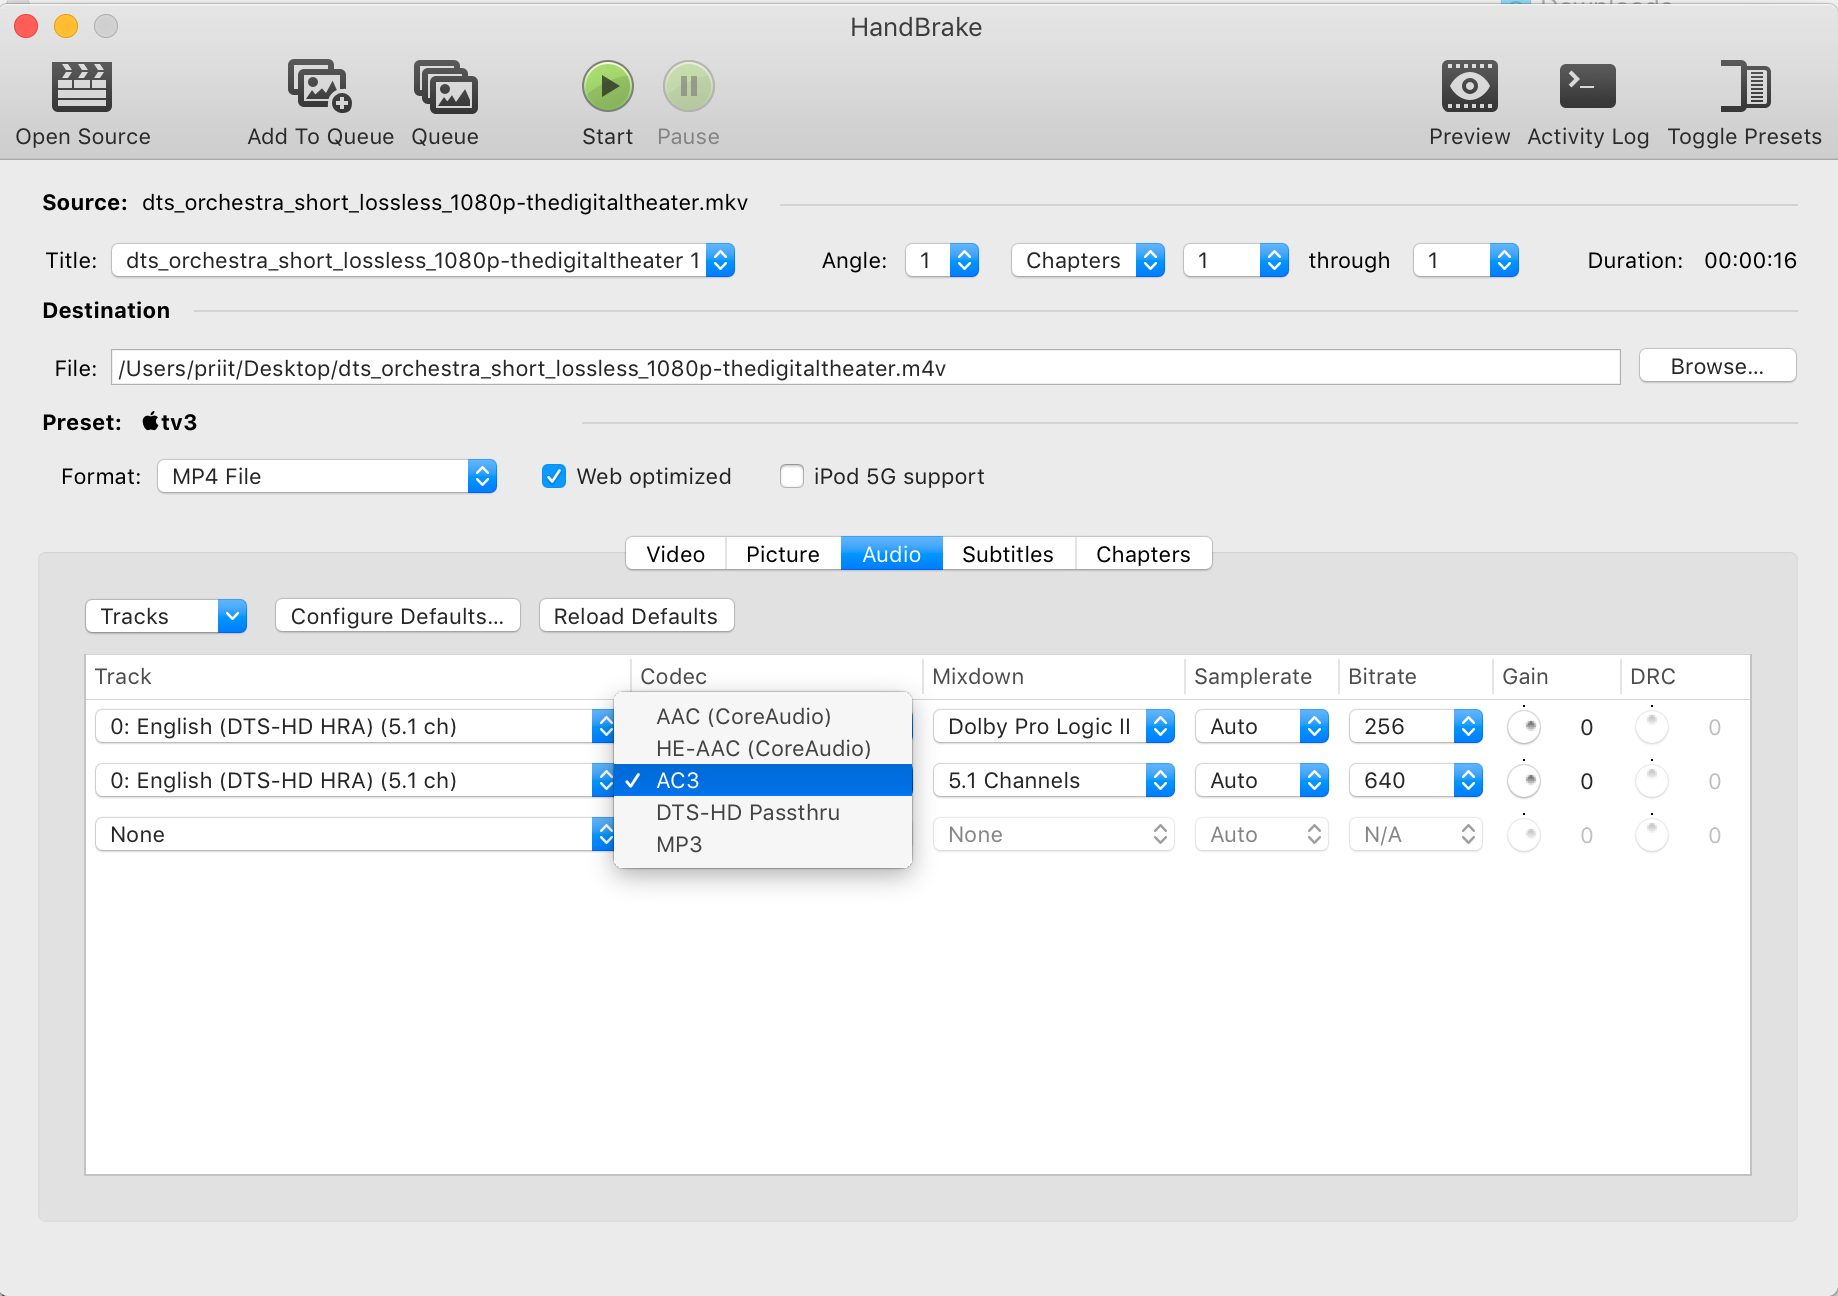The width and height of the screenshot is (1838, 1296).
Task: Choose MP3 codec option
Action: point(763,844)
